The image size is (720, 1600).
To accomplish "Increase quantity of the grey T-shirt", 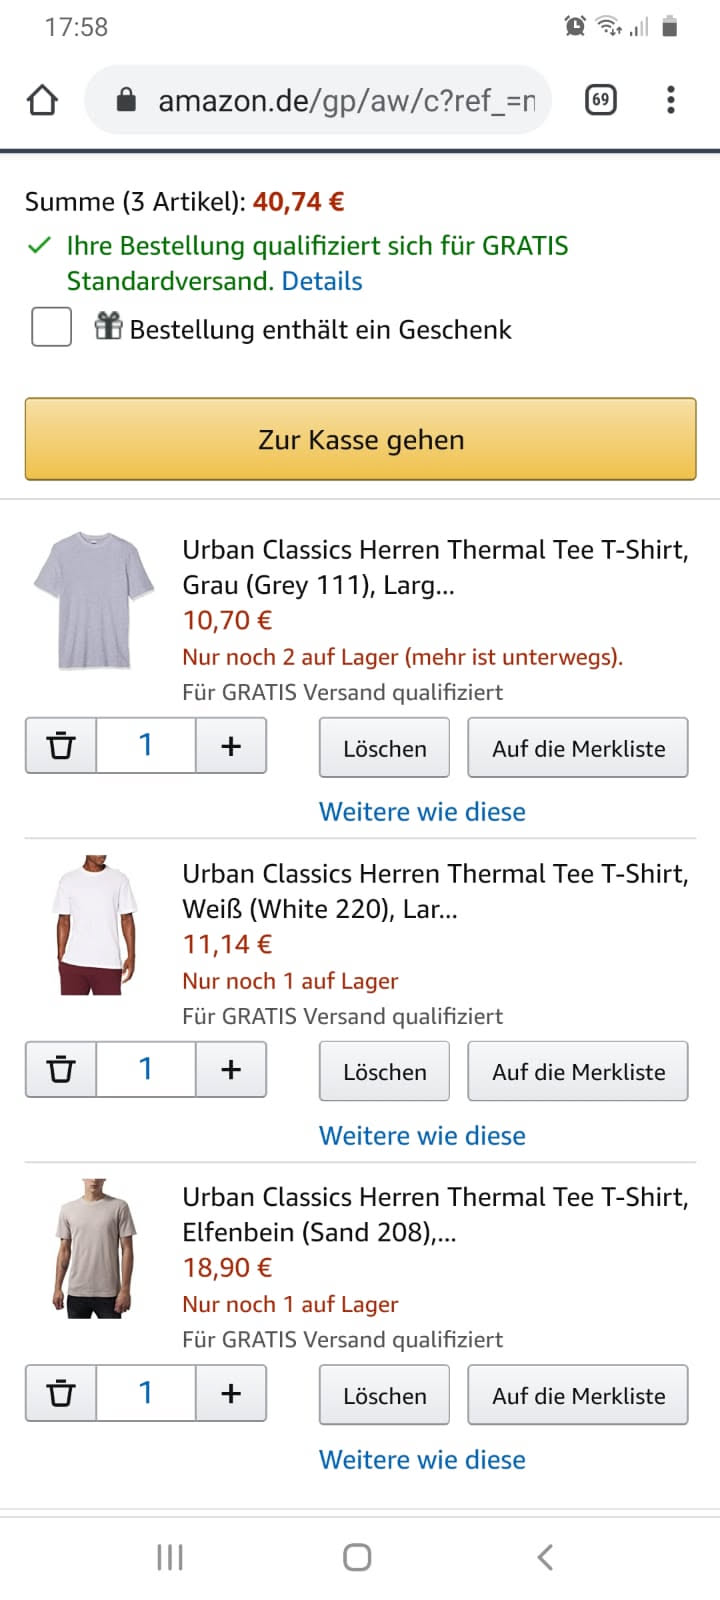I will [231, 746].
